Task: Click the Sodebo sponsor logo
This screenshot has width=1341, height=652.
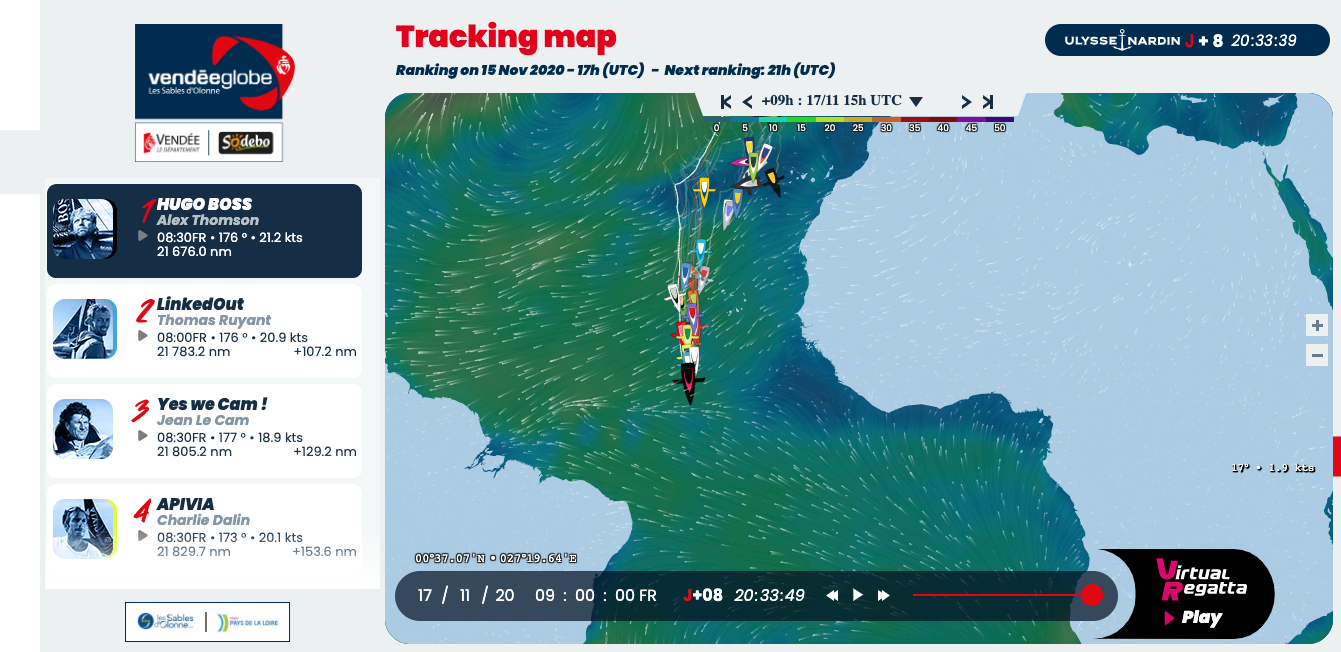Action: point(246,142)
